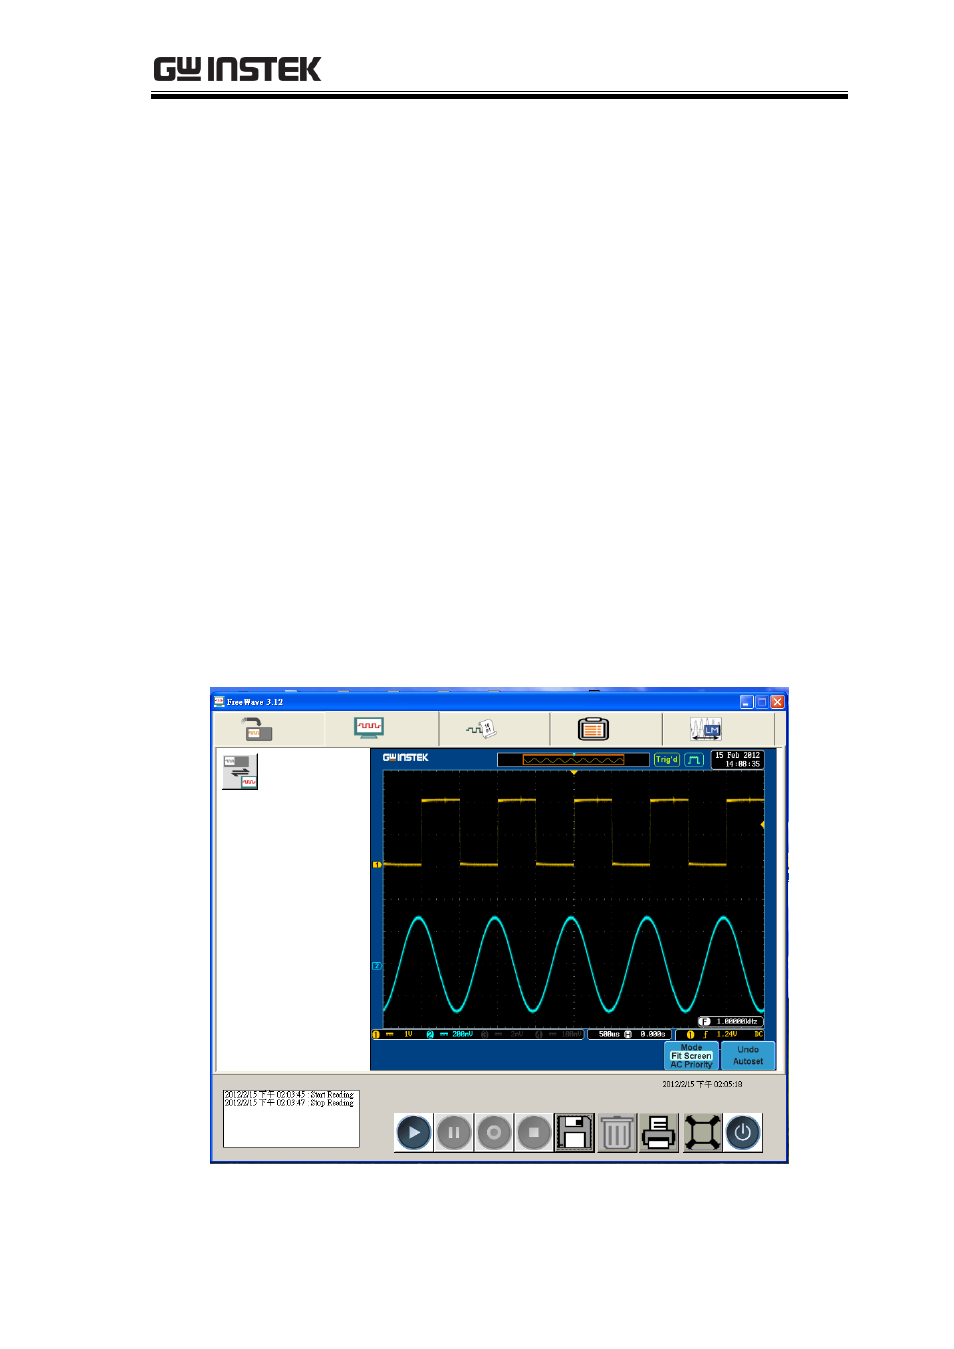Open the connection lock icon tab
This screenshot has height=1349, width=954.
tap(256, 729)
